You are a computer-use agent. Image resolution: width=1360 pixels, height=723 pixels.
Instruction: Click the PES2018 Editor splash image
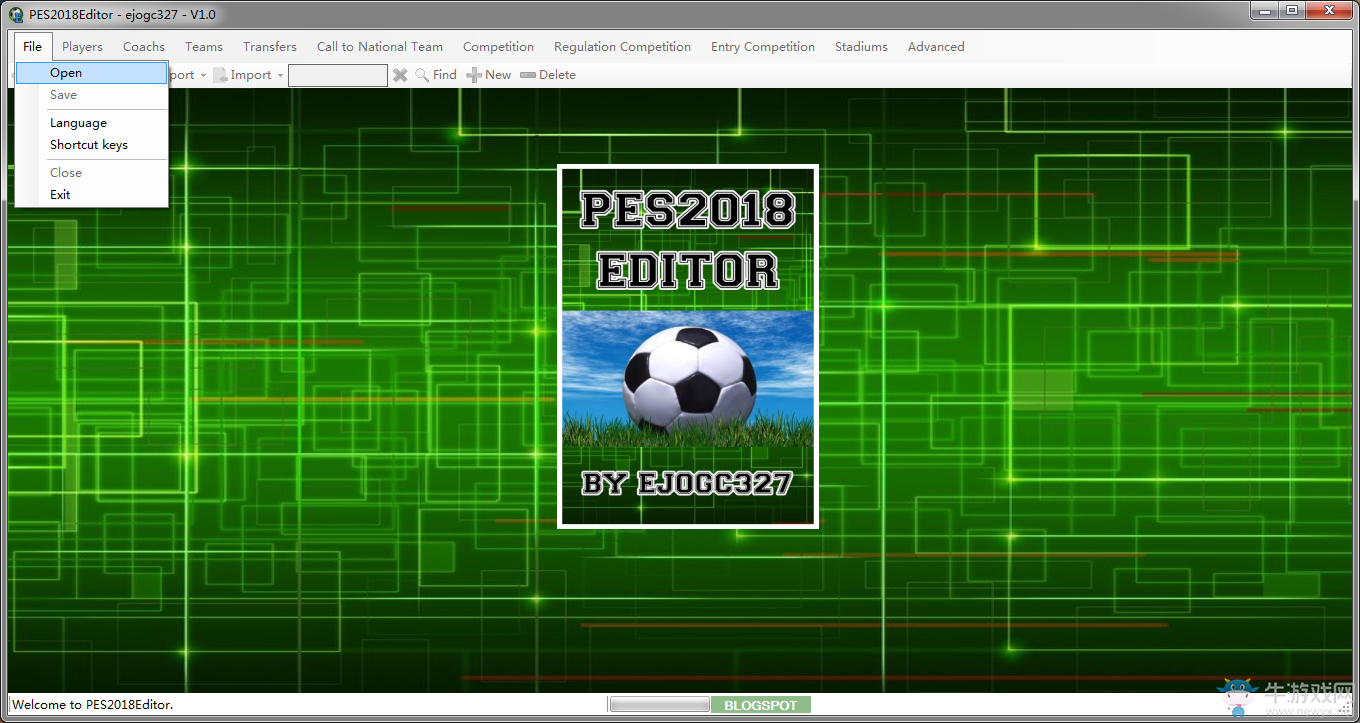[688, 346]
